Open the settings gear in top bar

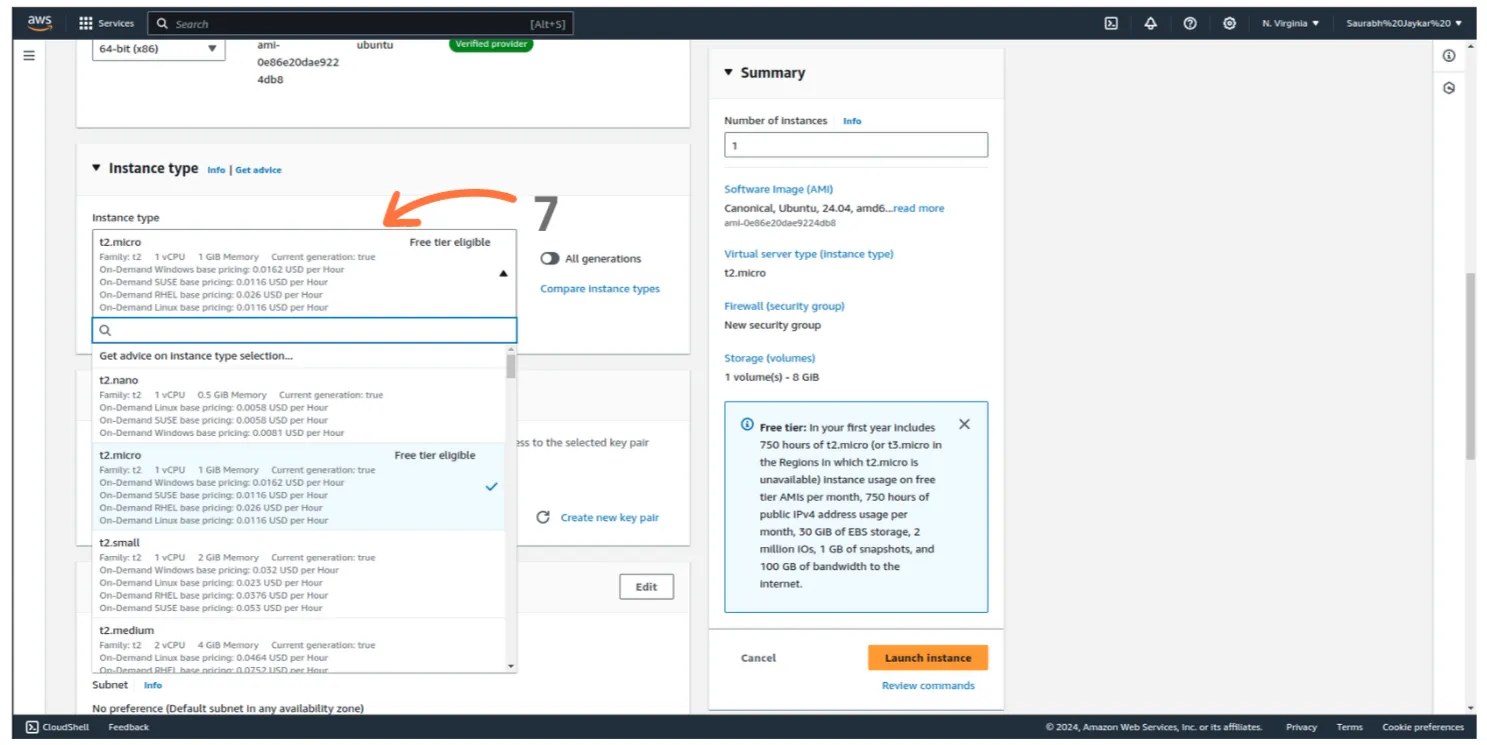[x=1229, y=23]
